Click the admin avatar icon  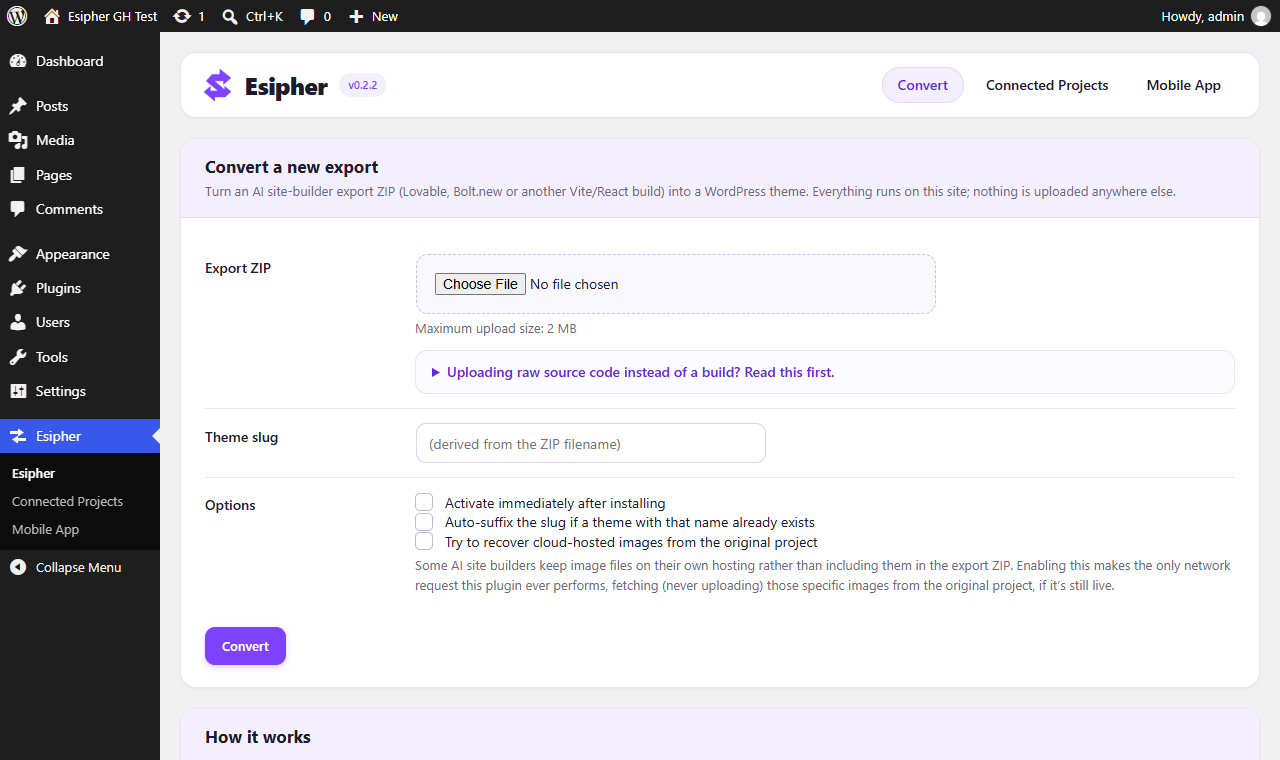(x=1260, y=16)
